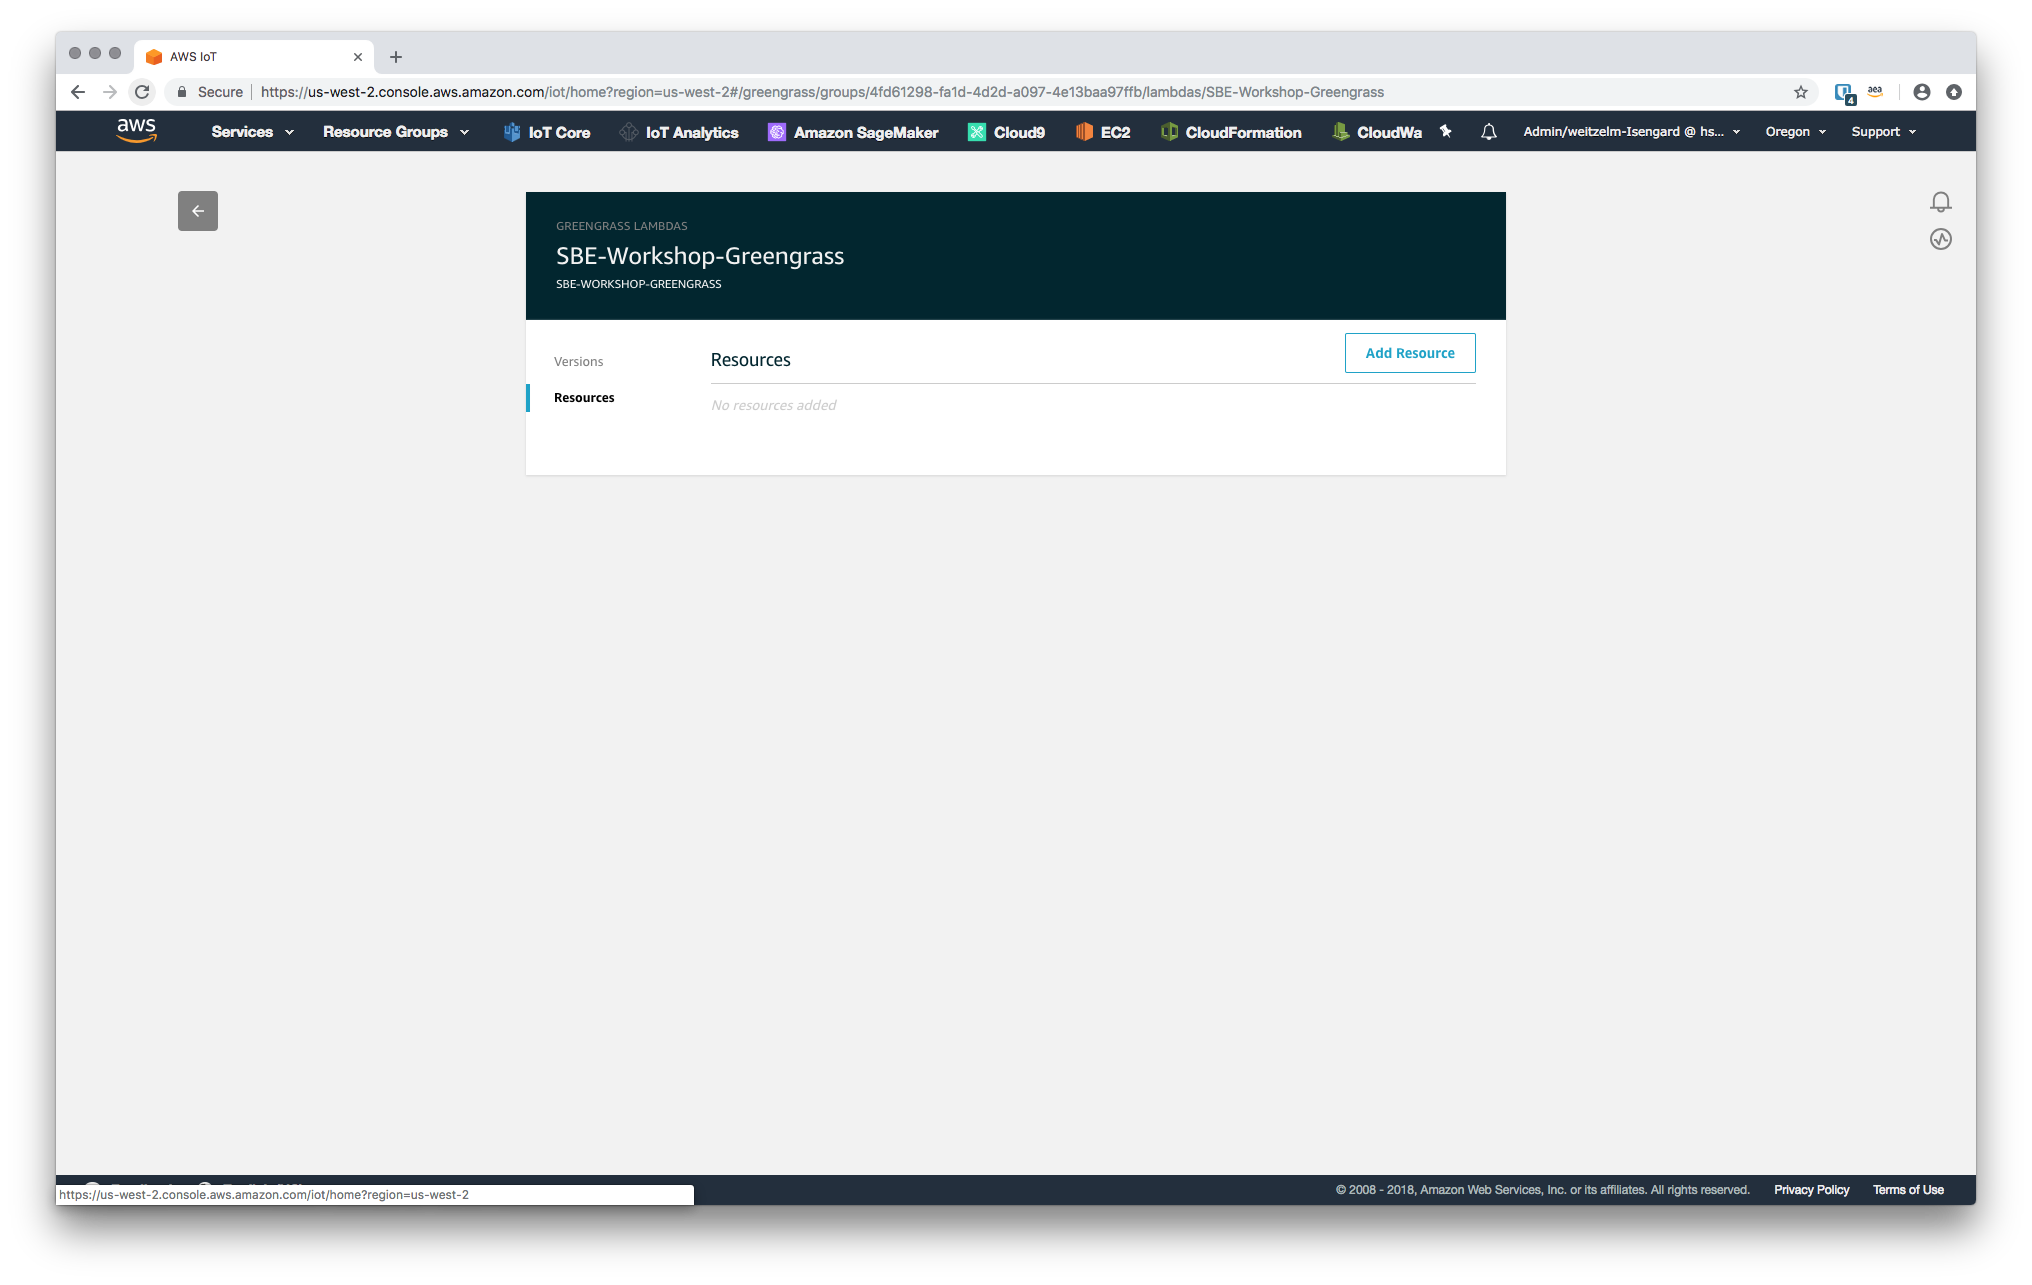This screenshot has width=2032, height=1285.
Task: Go forward in browser history
Action: pyautogui.click(x=110, y=92)
